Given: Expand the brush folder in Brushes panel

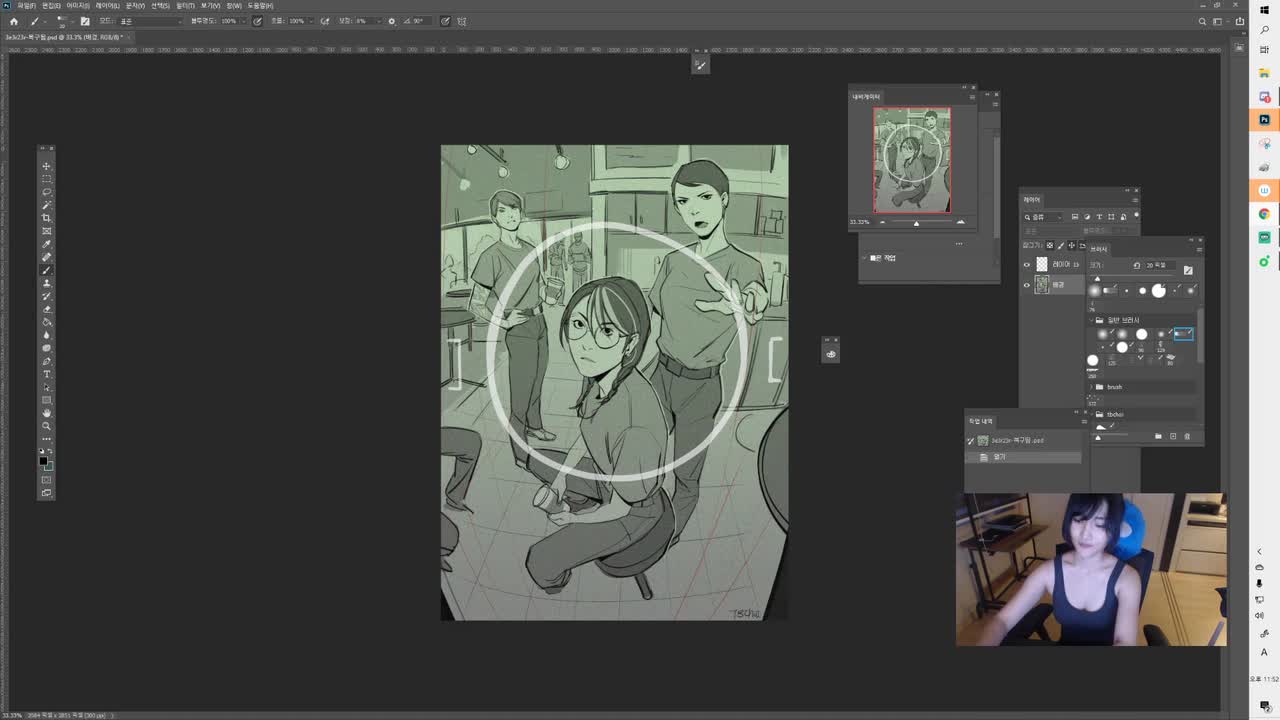Looking at the screenshot, I should click(1091, 387).
